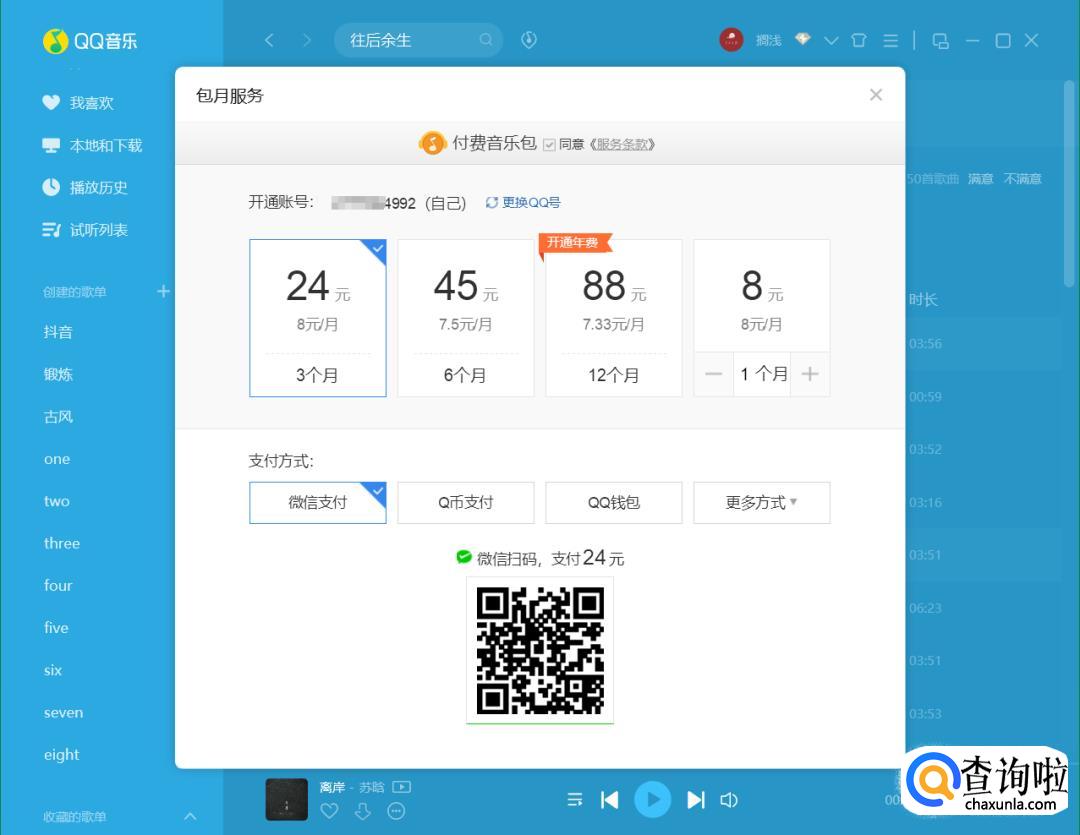
Task: Open the skin T-shirt icon
Action: pos(859,41)
